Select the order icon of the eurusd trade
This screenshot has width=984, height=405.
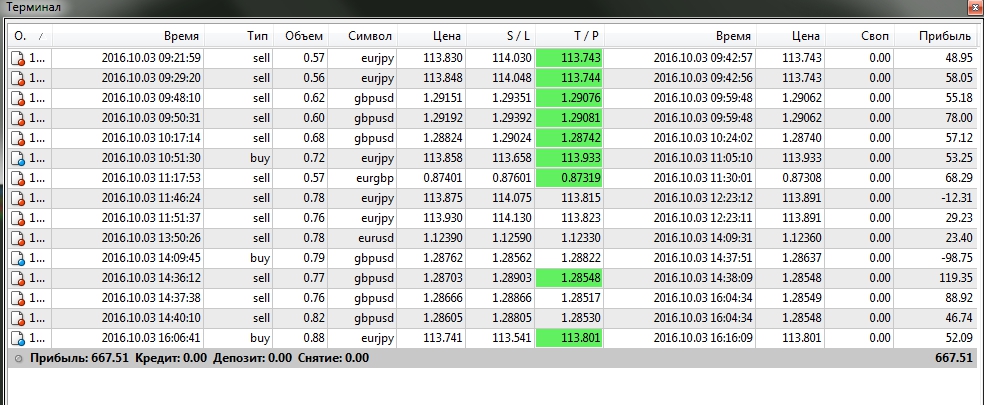click(x=18, y=239)
